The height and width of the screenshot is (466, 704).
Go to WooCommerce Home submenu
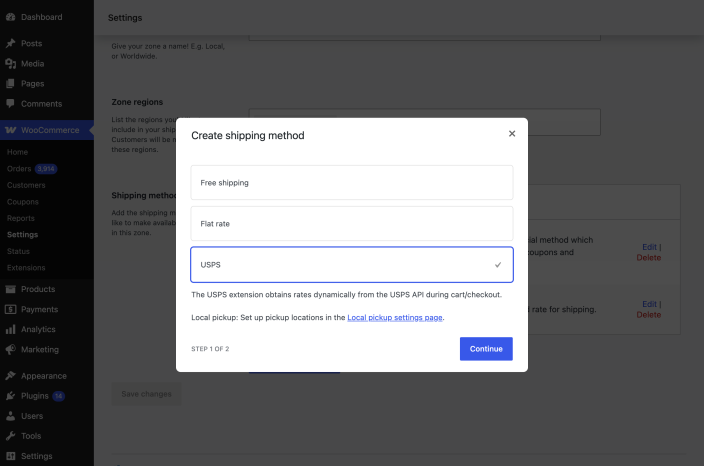[18, 152]
